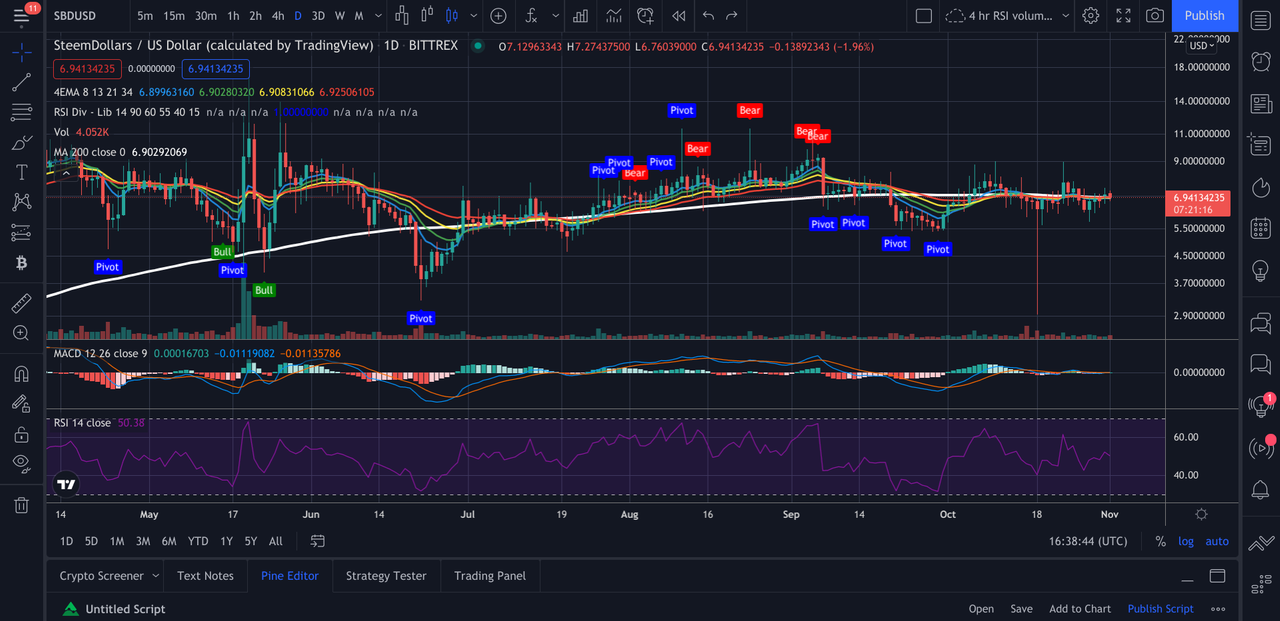Click Add to Chart in Pine Editor
This screenshot has height=621, width=1280.
pyautogui.click(x=1080, y=609)
